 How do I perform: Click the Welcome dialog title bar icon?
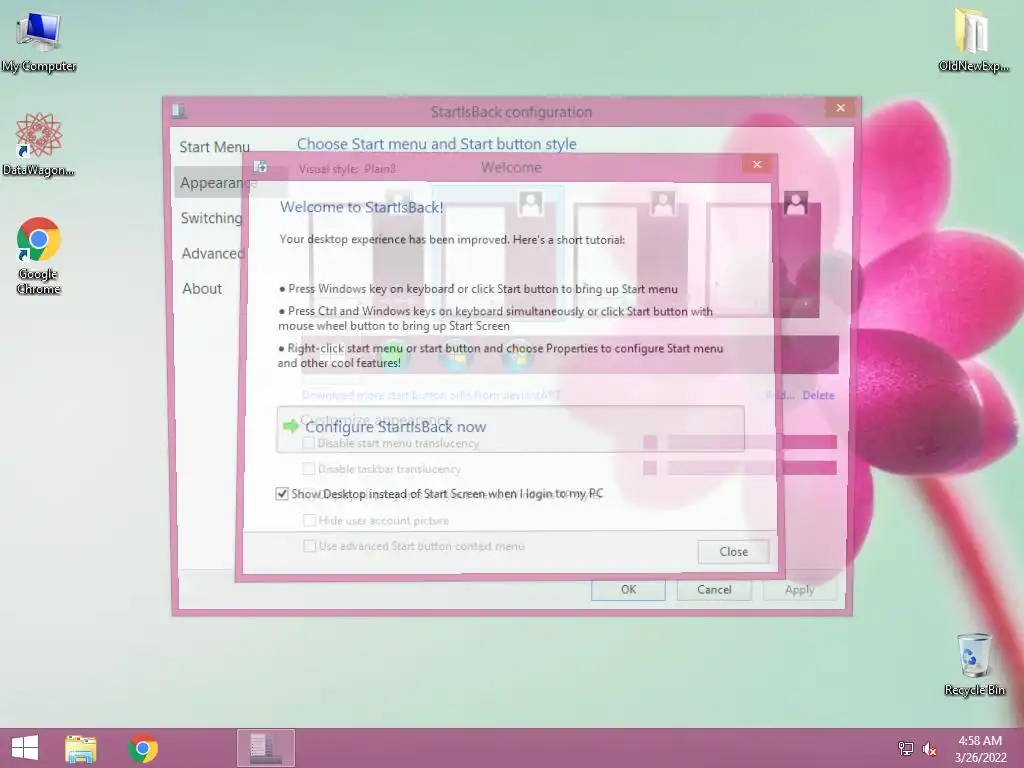click(x=261, y=167)
